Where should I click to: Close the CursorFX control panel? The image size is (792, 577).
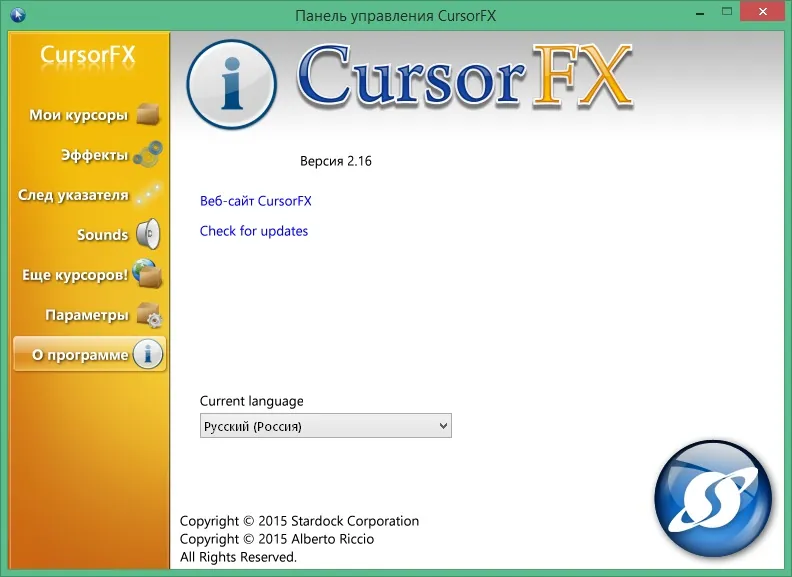pyautogui.click(x=763, y=12)
